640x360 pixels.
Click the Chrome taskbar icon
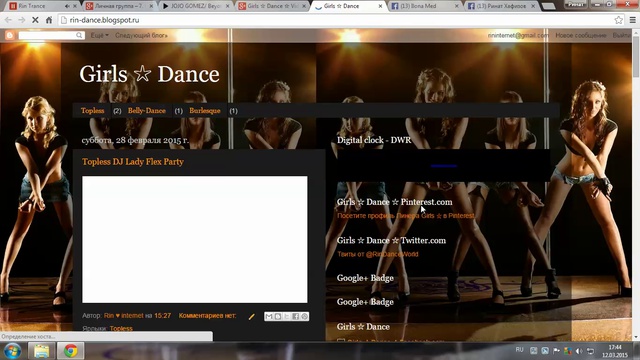pyautogui.click(x=71, y=351)
